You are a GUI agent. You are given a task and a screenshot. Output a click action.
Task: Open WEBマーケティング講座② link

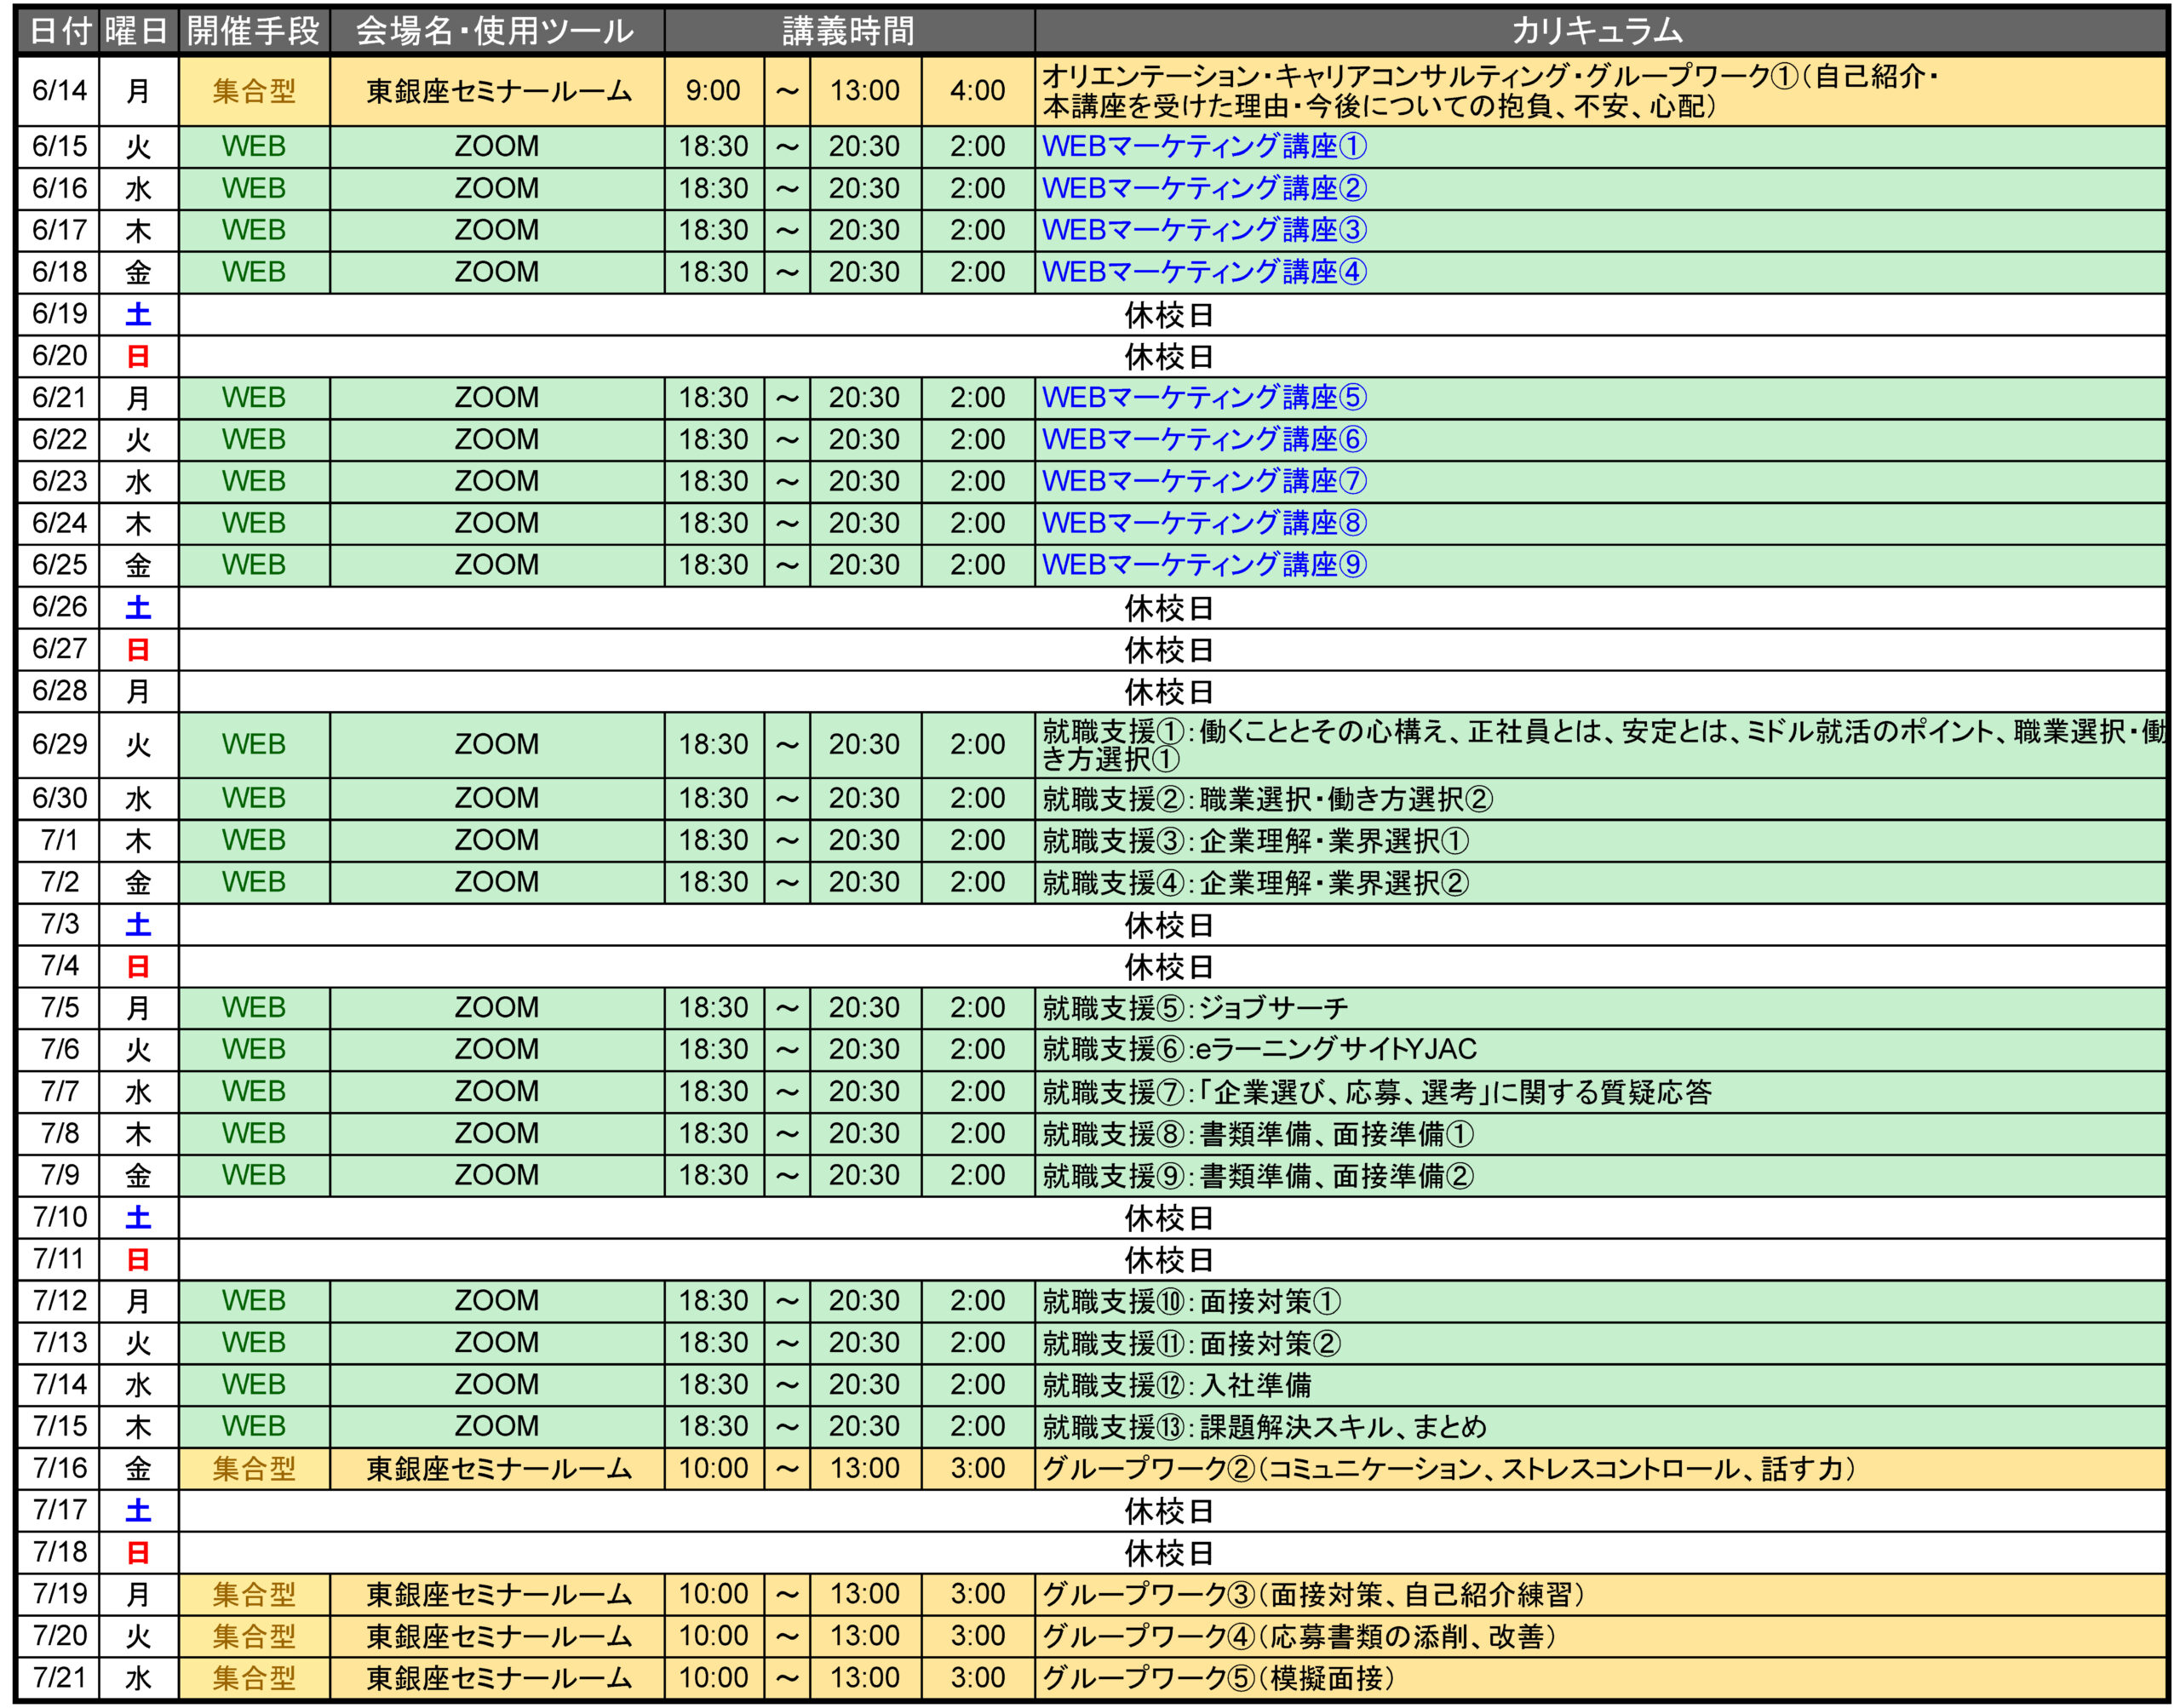click(x=1204, y=189)
